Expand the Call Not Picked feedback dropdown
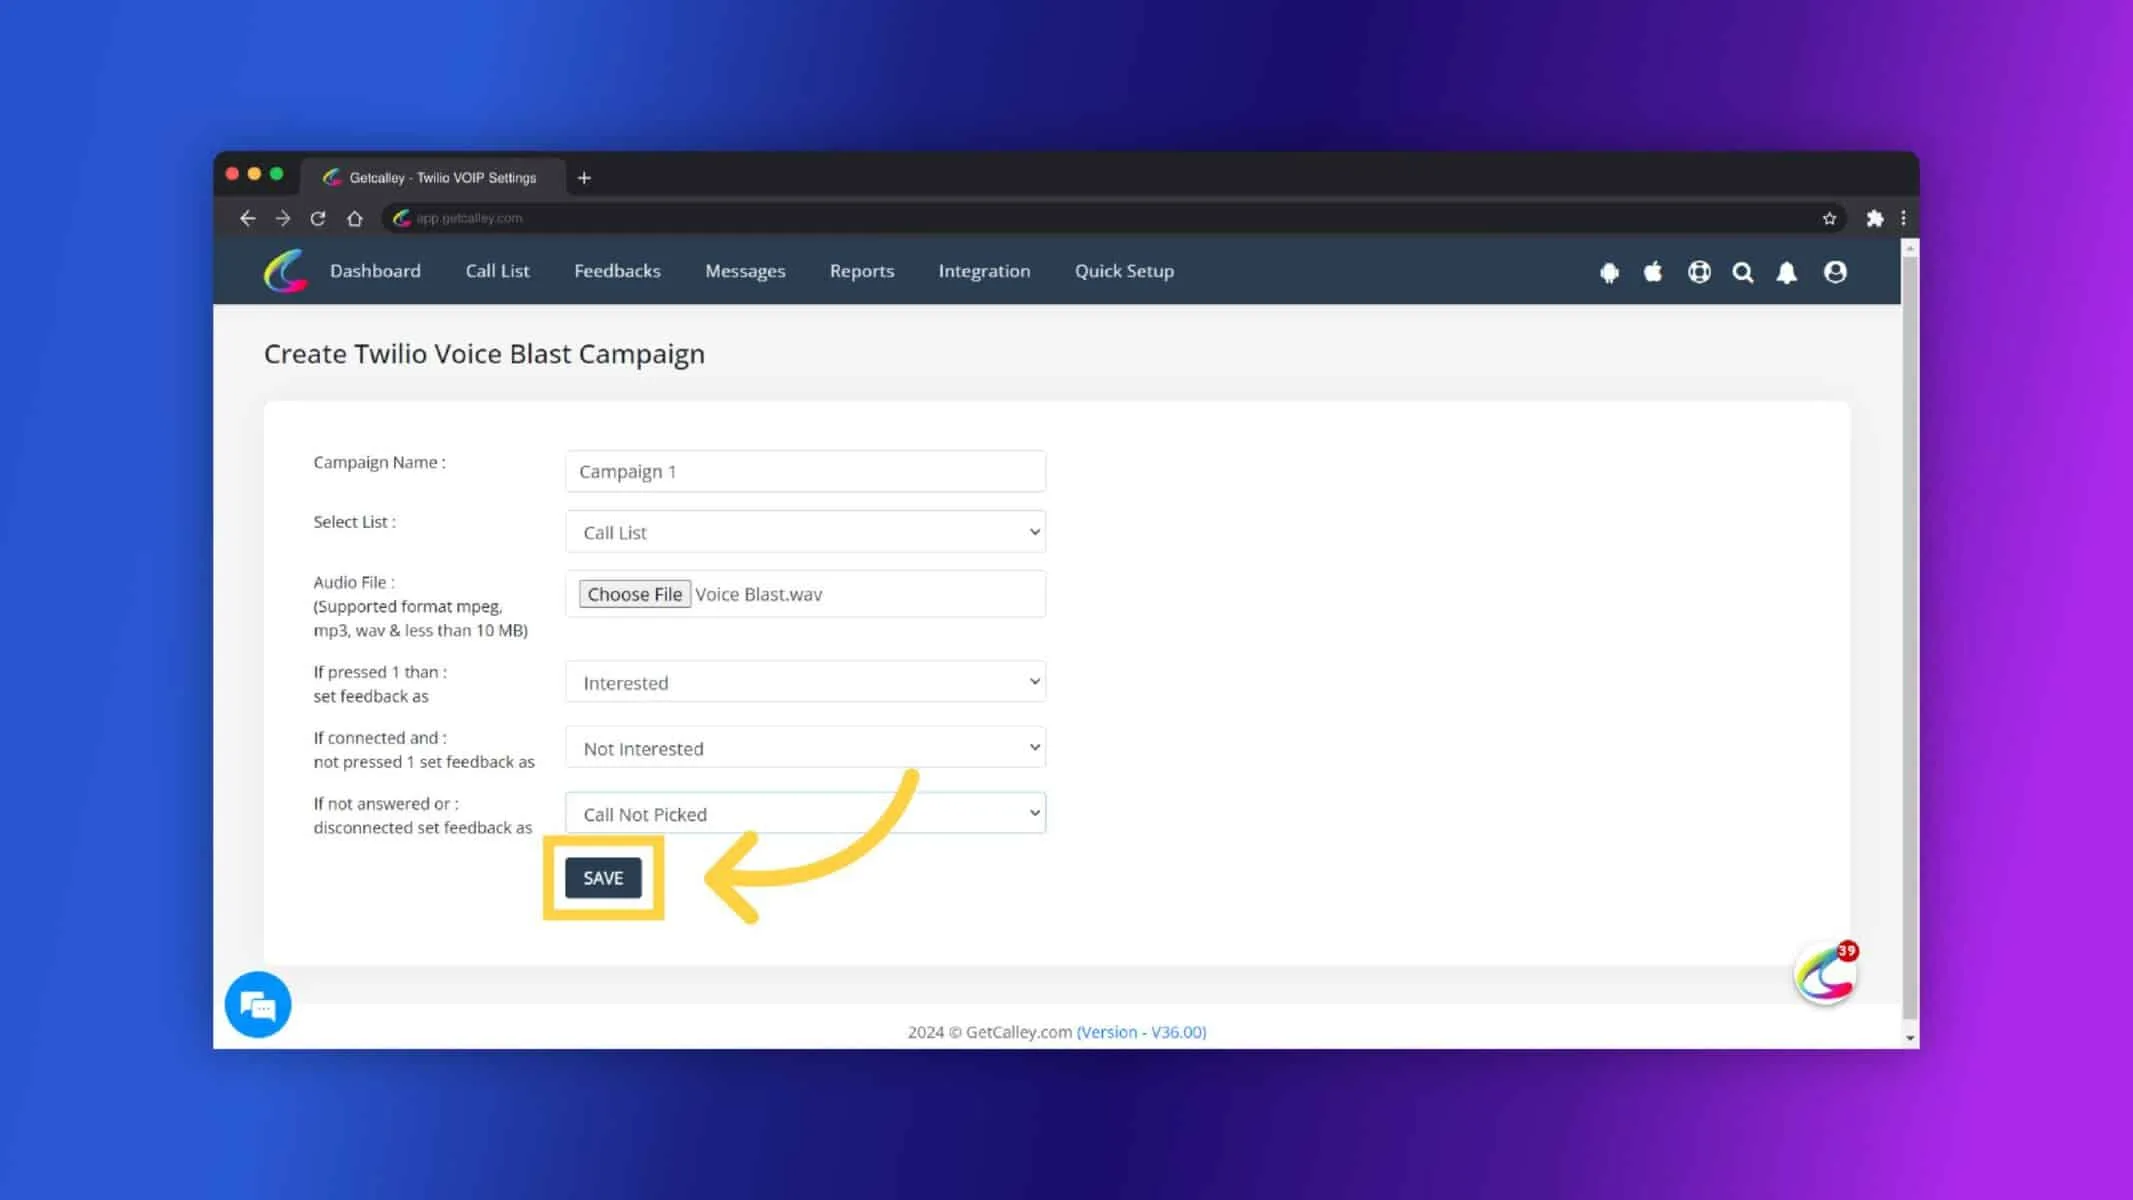 tap(805, 814)
